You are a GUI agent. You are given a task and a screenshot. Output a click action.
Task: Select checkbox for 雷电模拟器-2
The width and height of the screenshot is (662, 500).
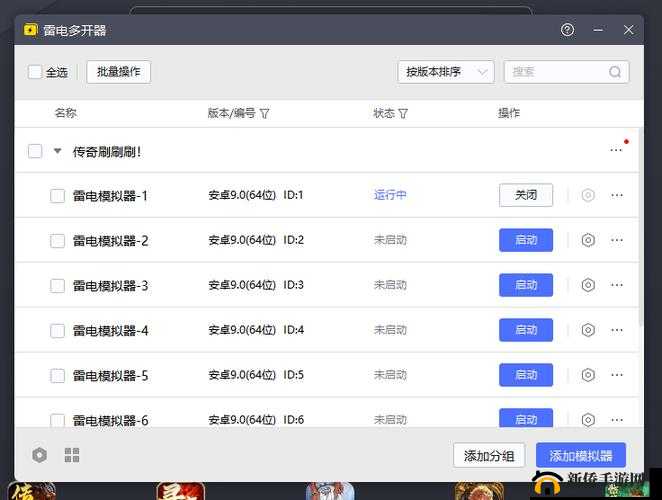[57, 241]
